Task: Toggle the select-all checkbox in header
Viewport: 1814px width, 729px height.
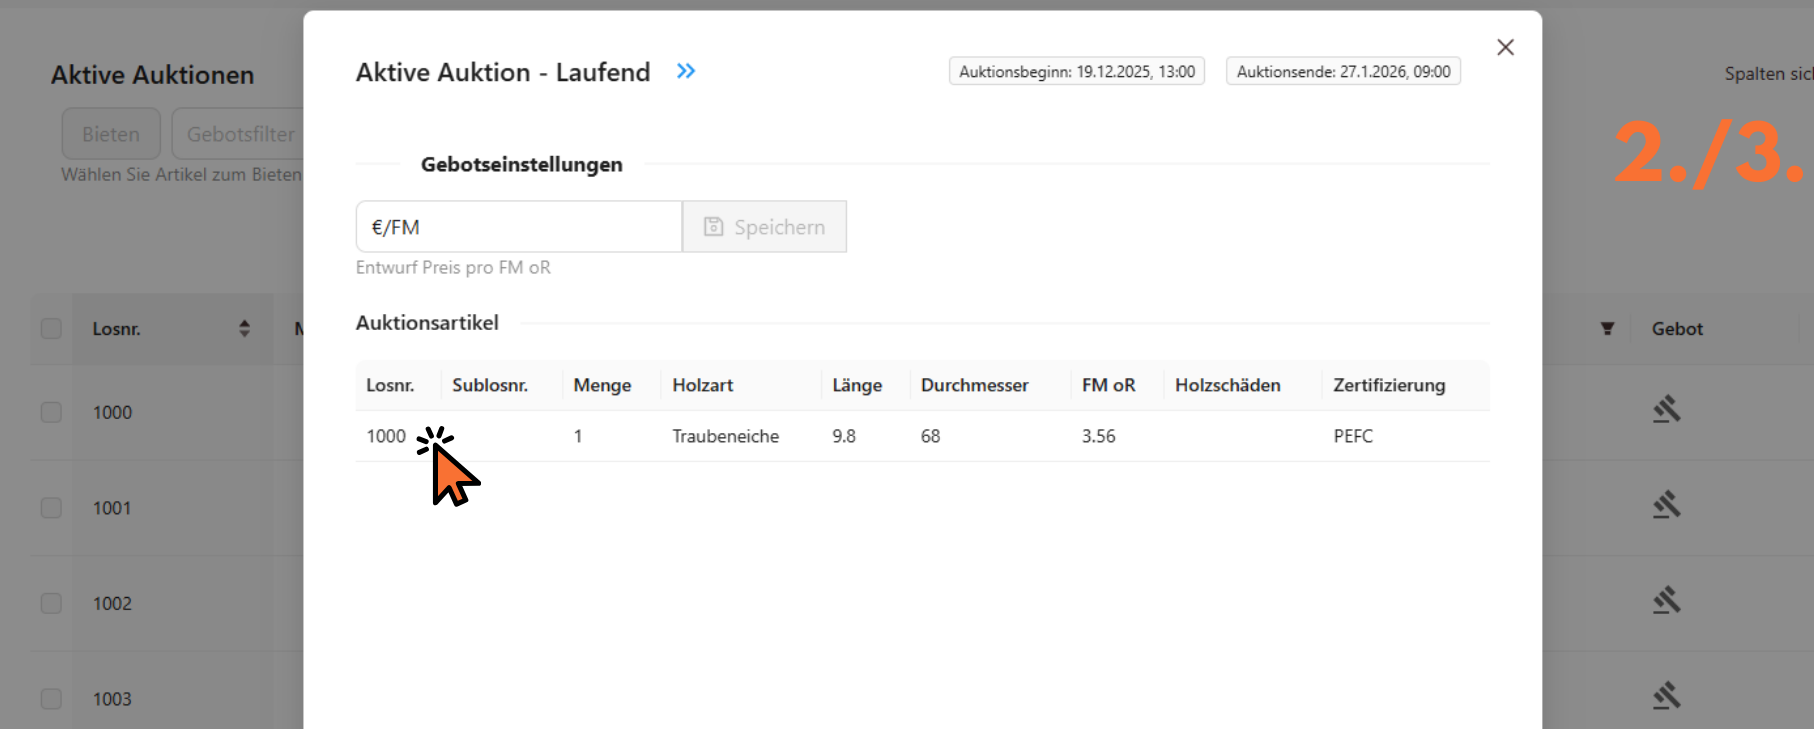Action: tap(51, 329)
